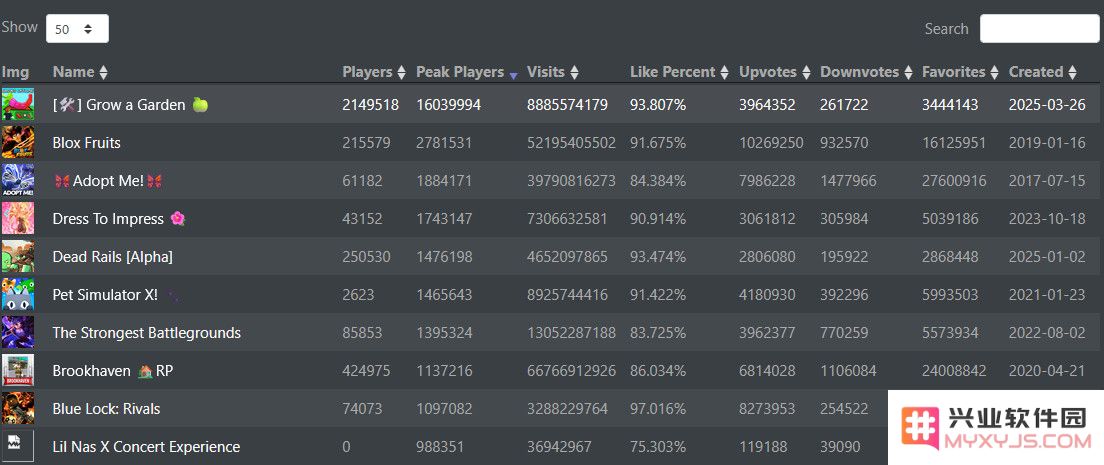Screen dimensions: 1104x465
Task: Open the Adopt Me! game thumbnail
Action: click(18, 180)
